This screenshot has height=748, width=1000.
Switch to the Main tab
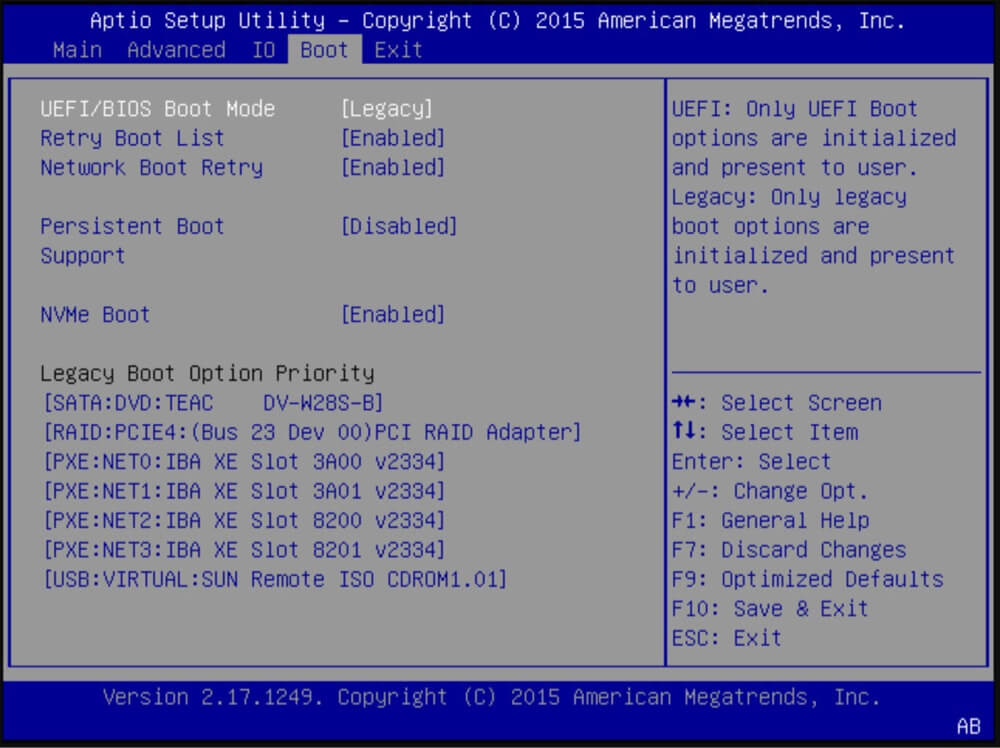[77, 50]
